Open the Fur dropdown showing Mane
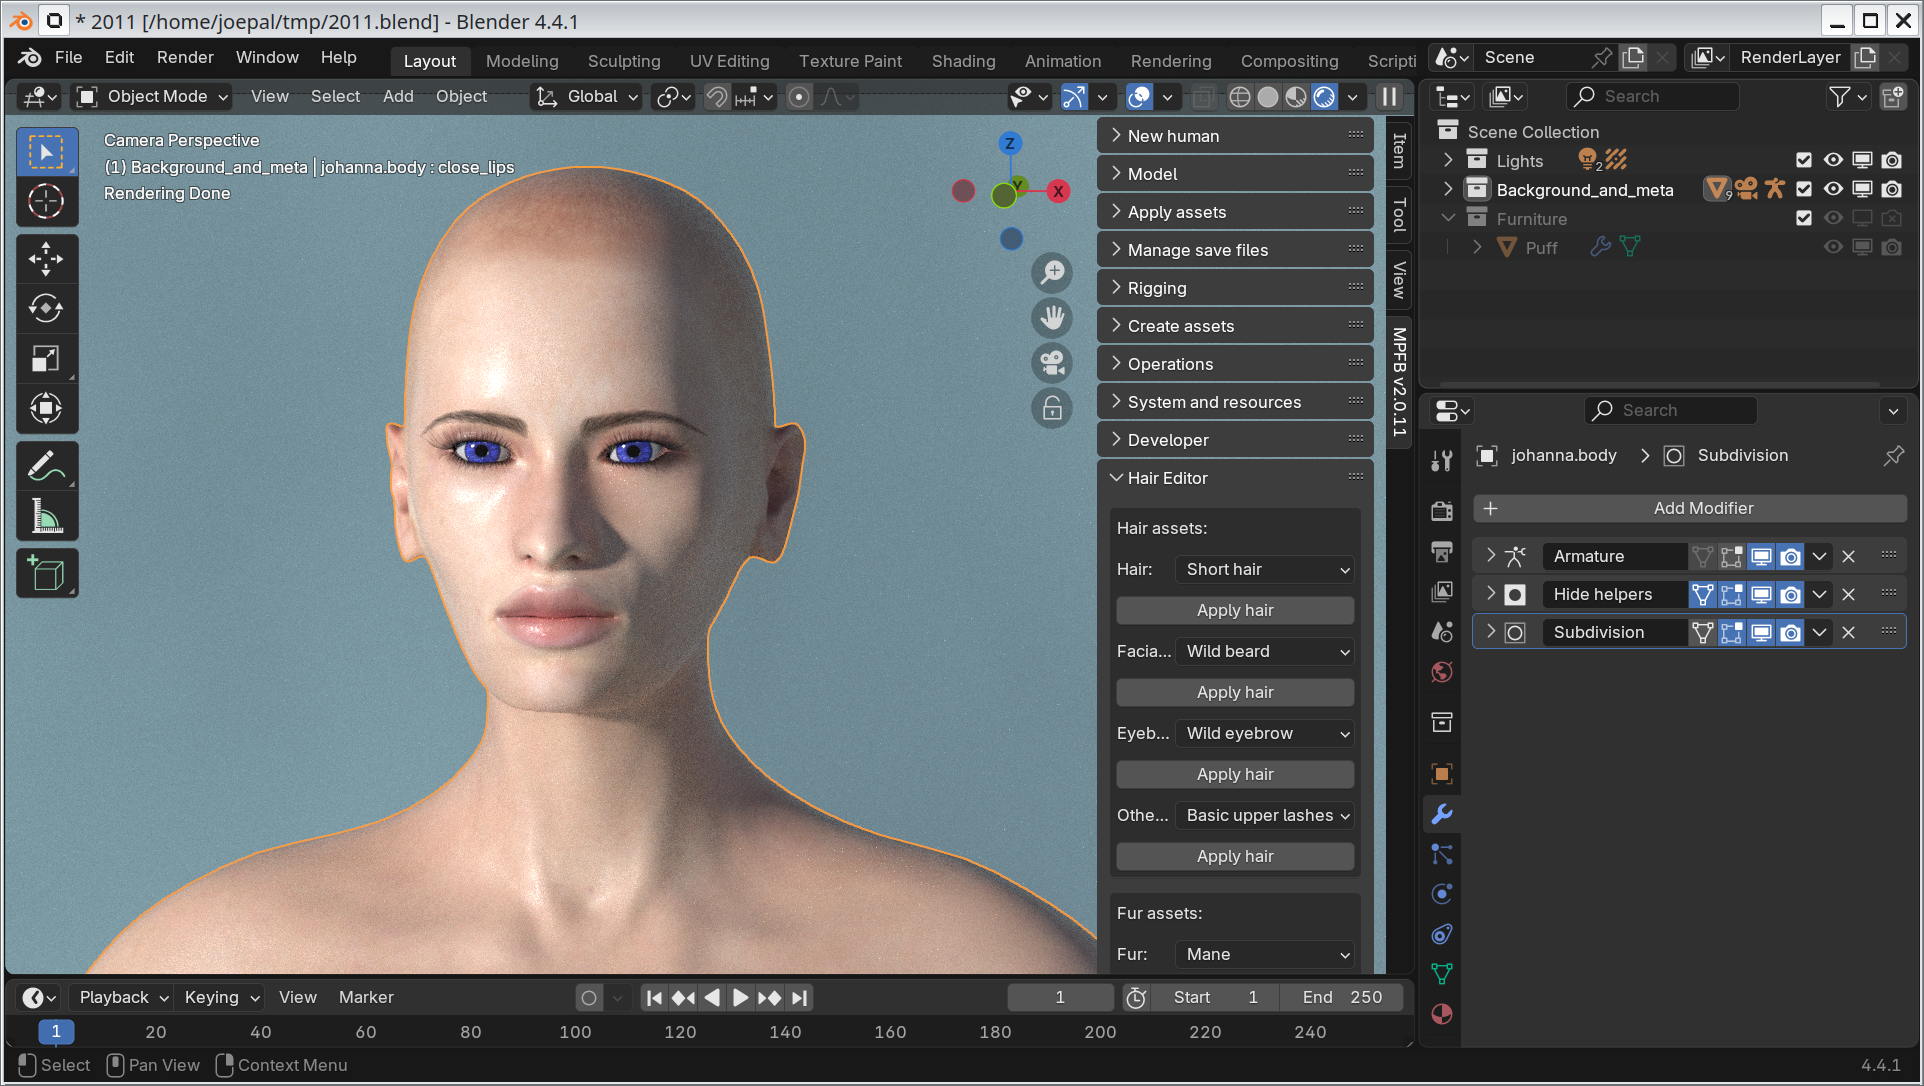 1265,954
